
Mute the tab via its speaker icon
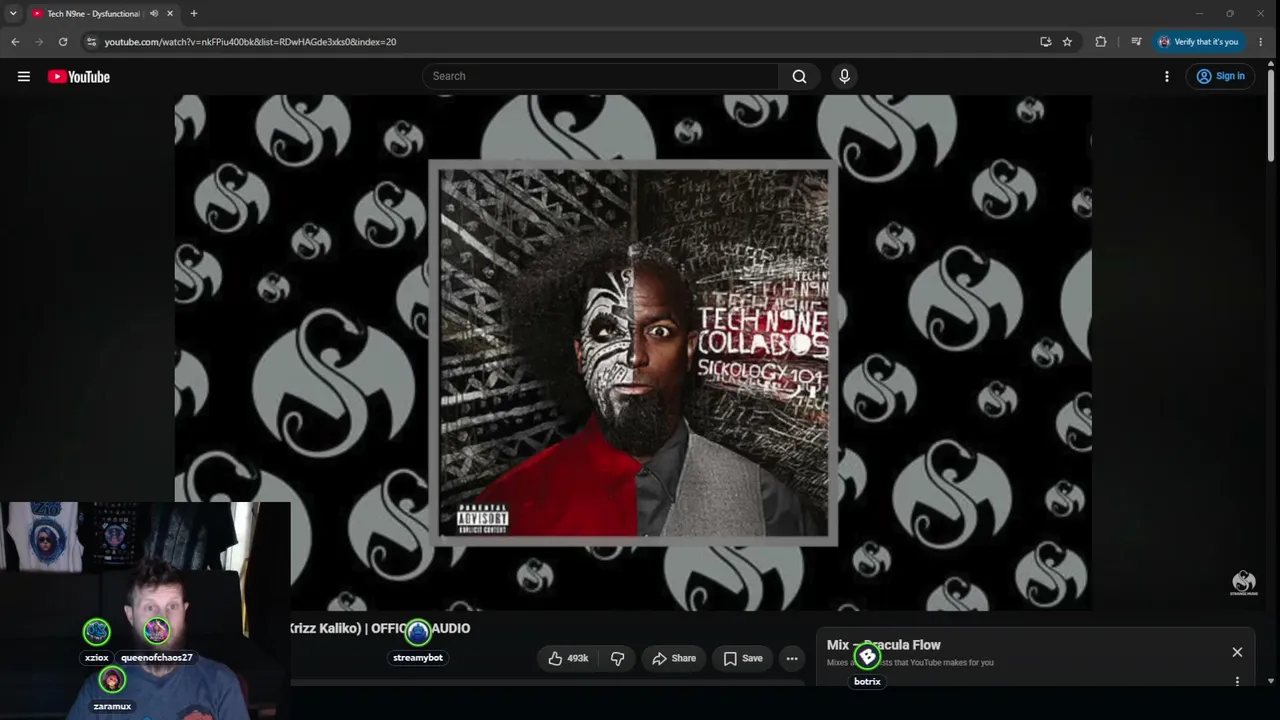[154, 14]
